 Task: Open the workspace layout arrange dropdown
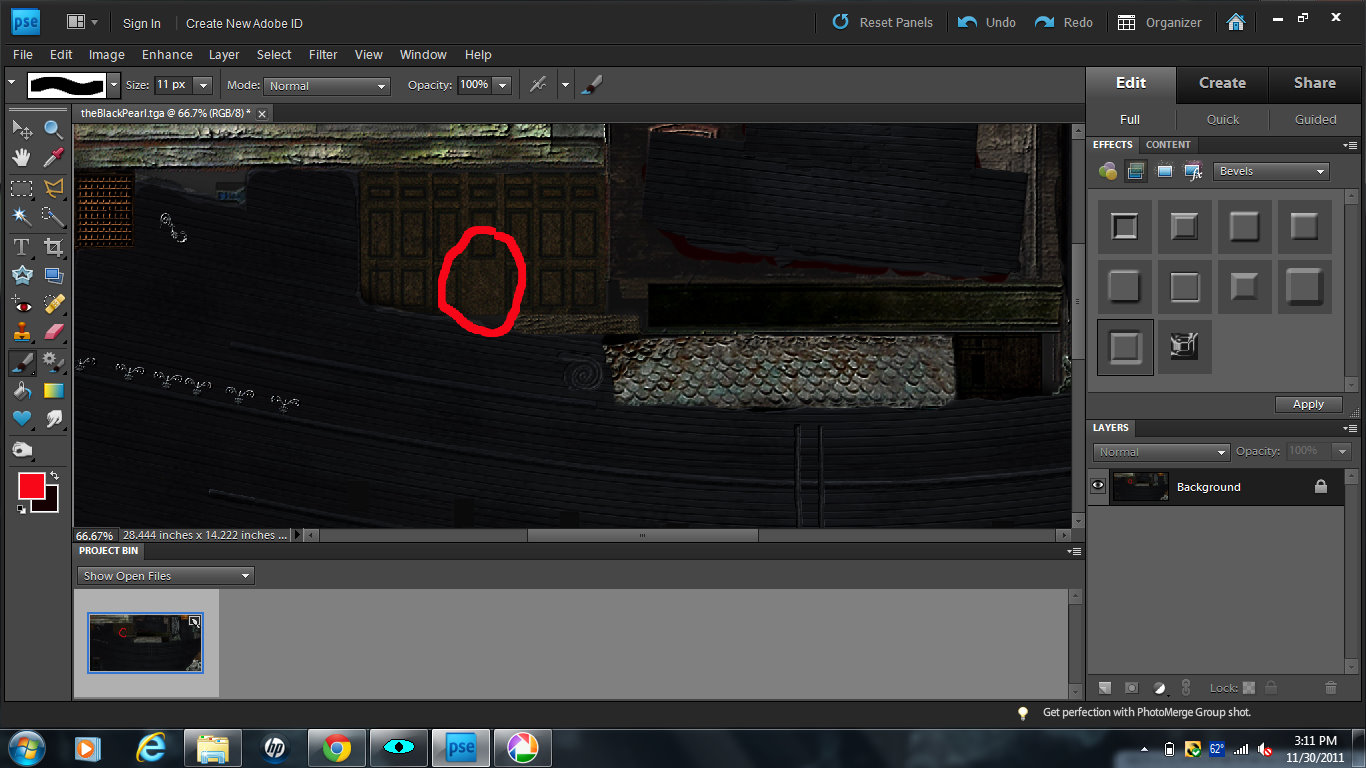click(x=83, y=22)
